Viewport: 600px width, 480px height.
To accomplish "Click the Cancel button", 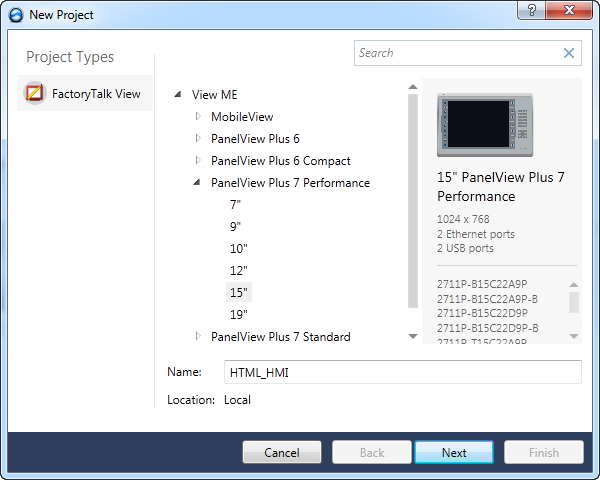I will click(282, 452).
